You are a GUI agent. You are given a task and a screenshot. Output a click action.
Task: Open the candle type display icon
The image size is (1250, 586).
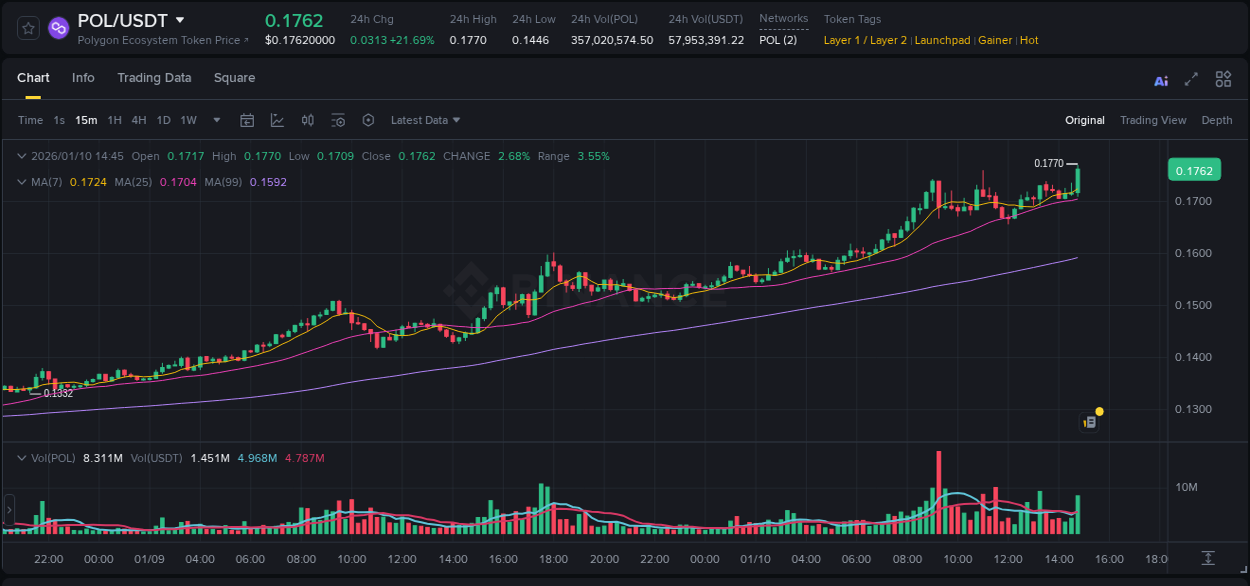pyautogui.click(x=307, y=119)
